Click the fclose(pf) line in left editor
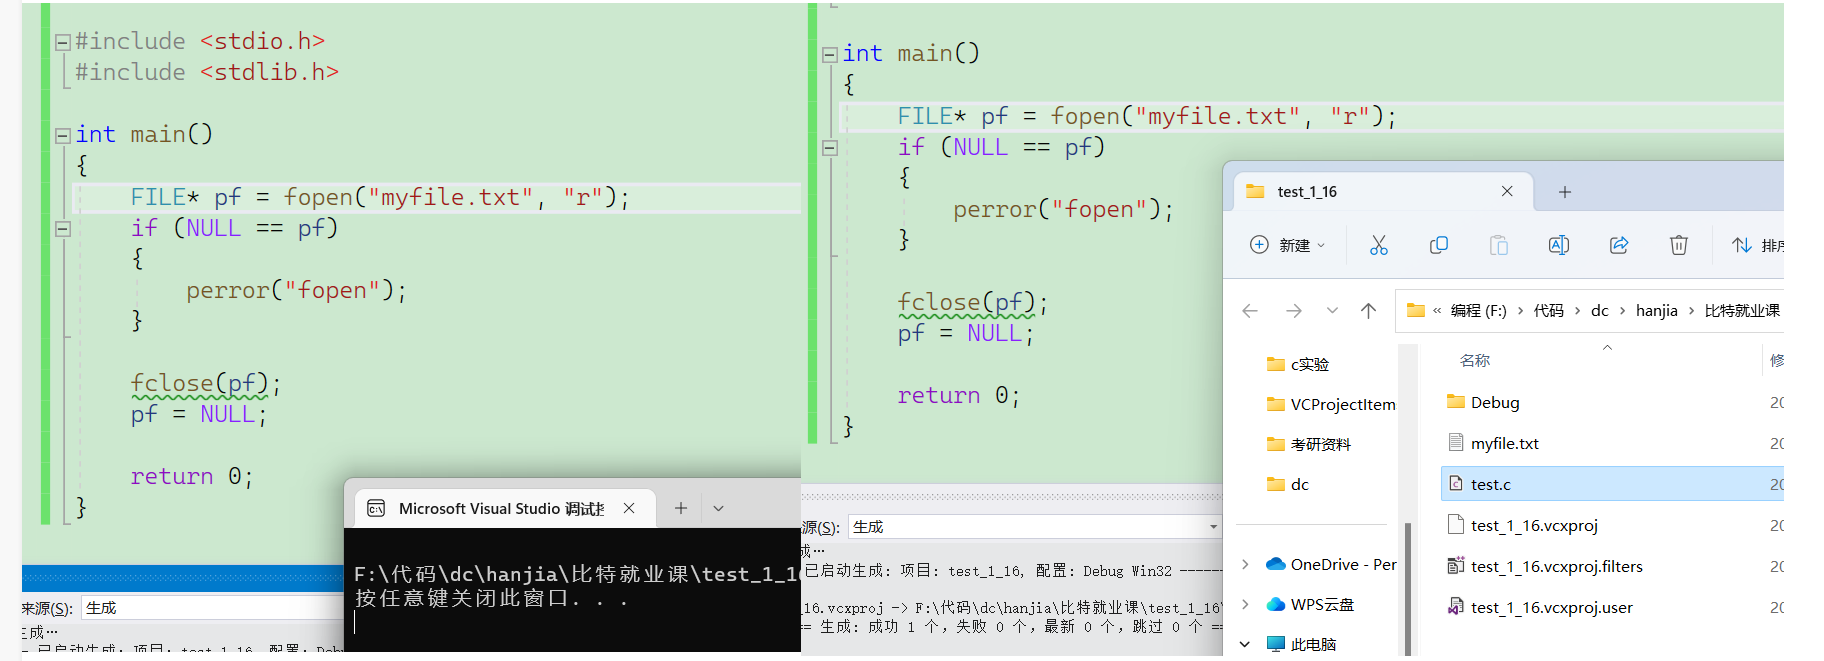1824x661 pixels. (206, 384)
